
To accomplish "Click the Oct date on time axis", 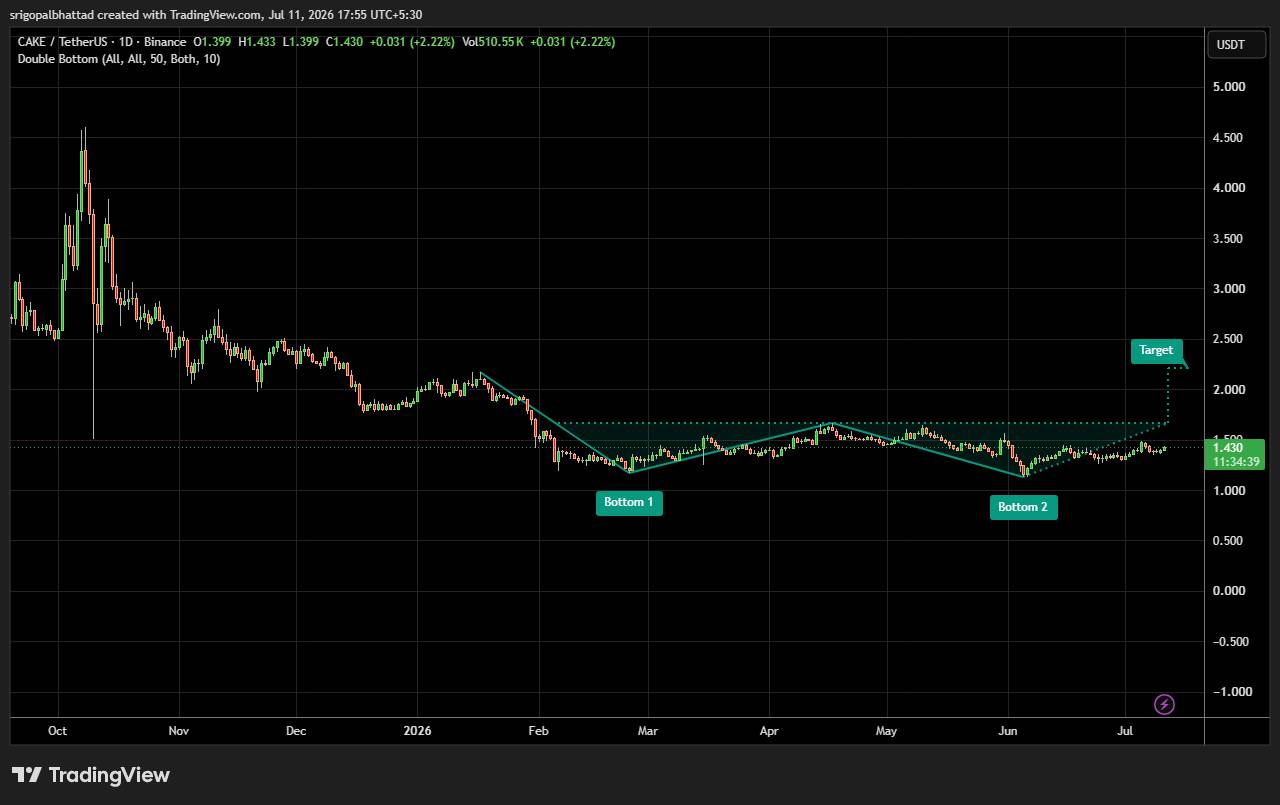I will pos(57,731).
